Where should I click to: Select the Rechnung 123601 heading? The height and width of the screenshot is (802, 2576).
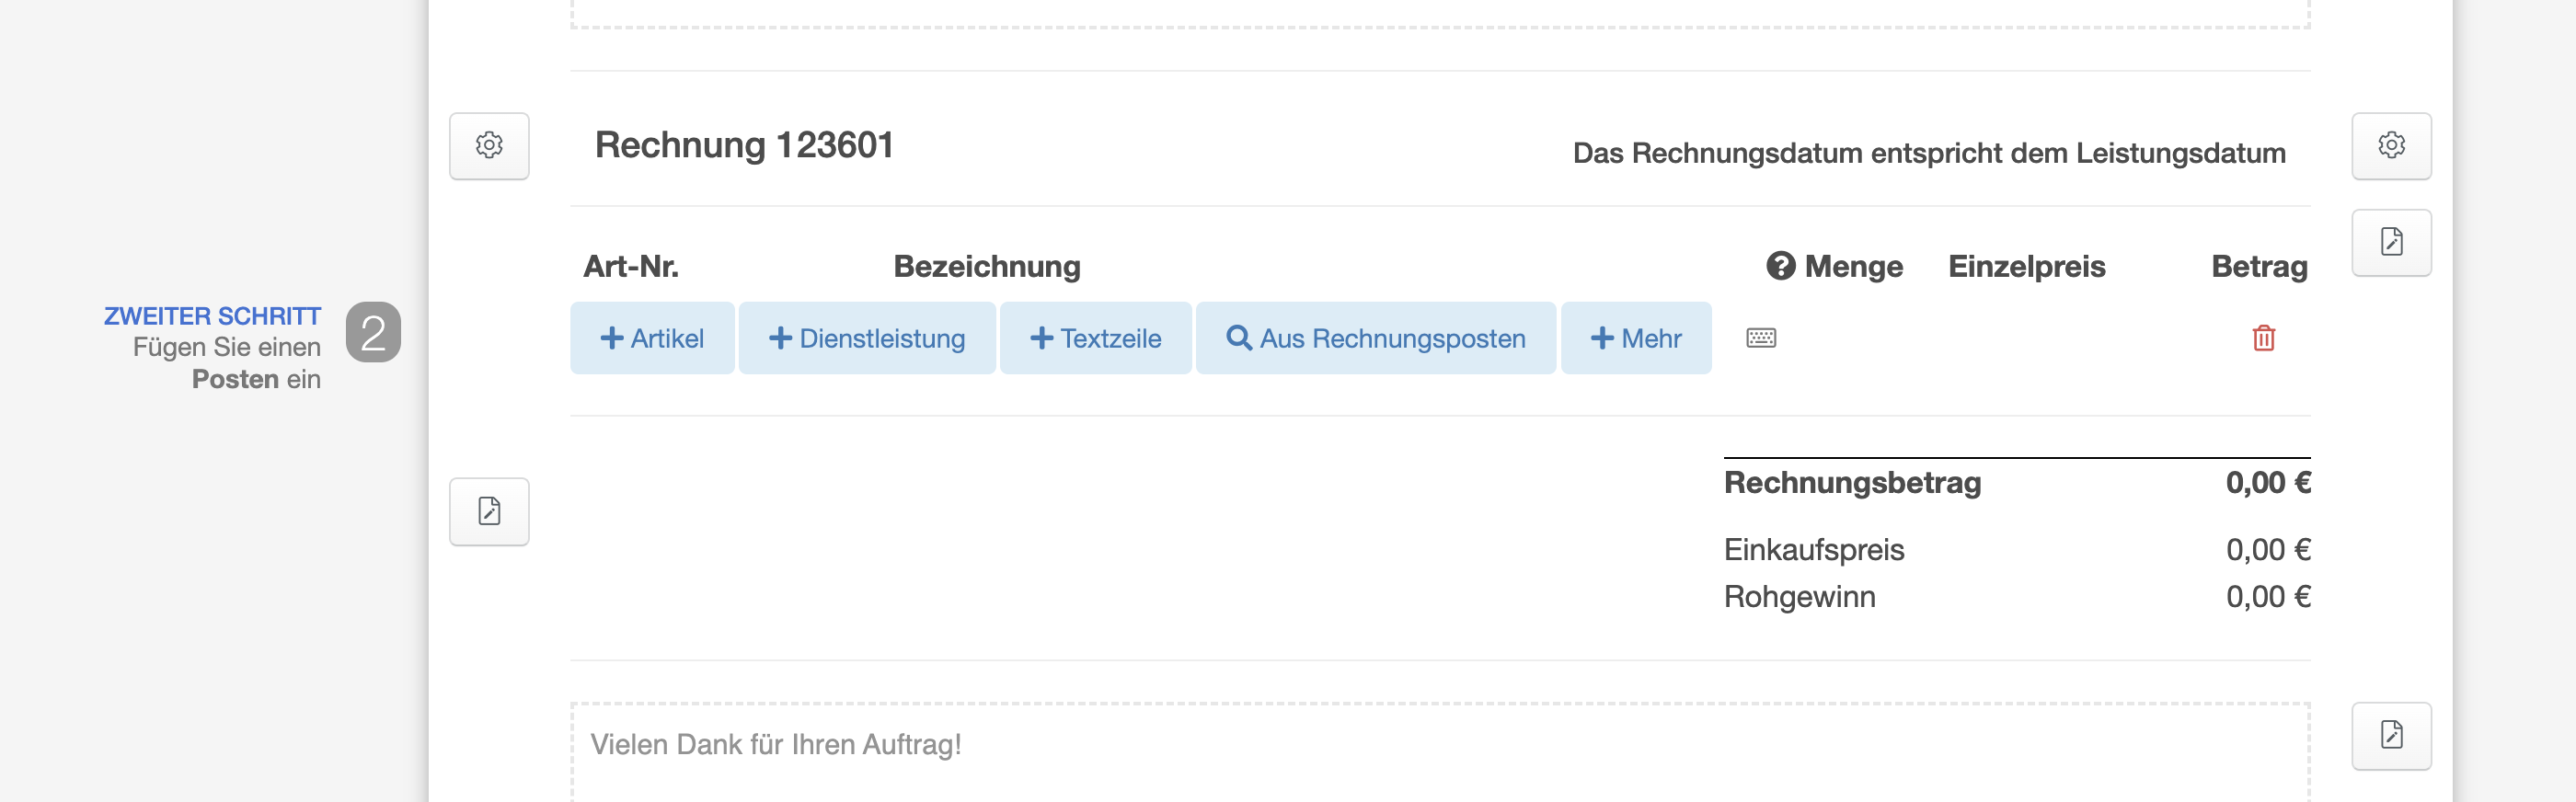coord(744,145)
